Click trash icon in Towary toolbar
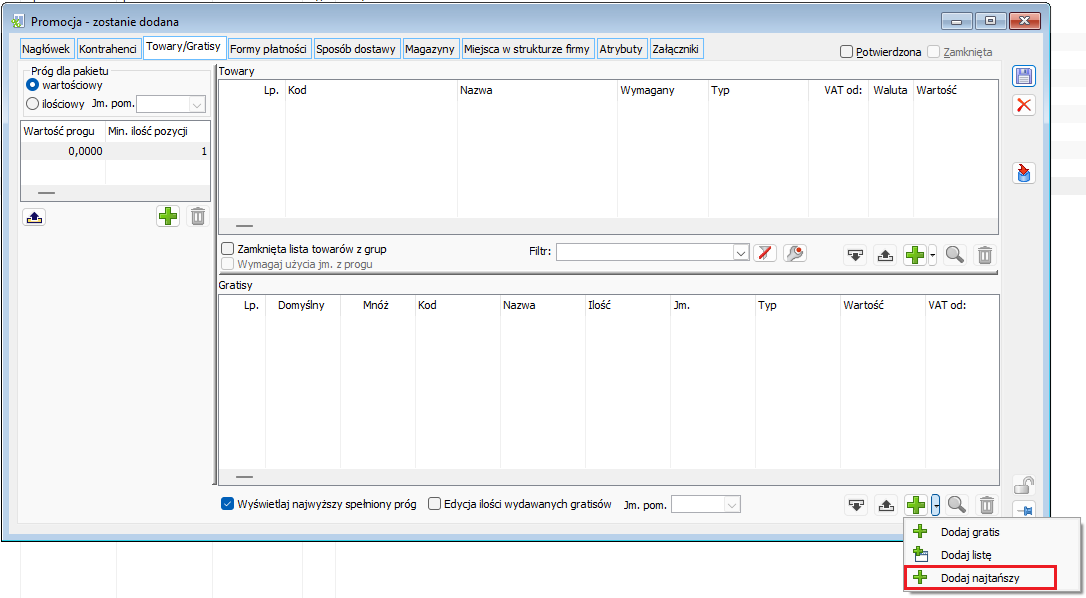This screenshot has width=1086, height=598. click(985, 255)
